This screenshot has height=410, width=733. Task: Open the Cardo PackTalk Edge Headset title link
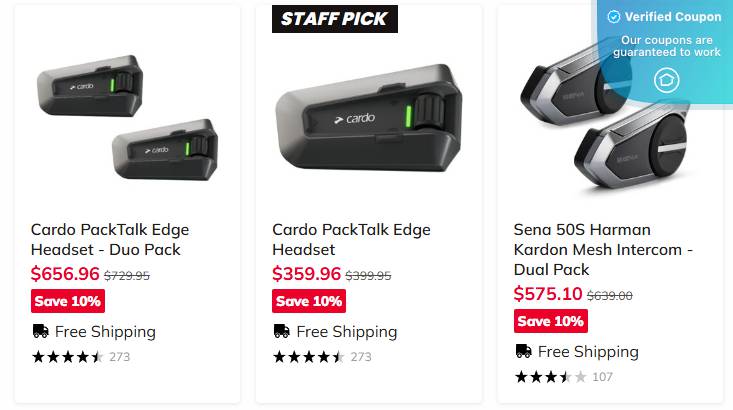pos(351,239)
